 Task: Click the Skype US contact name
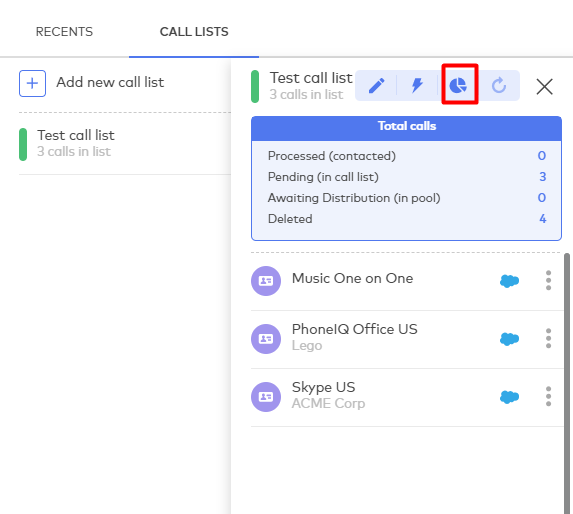tap(323, 387)
